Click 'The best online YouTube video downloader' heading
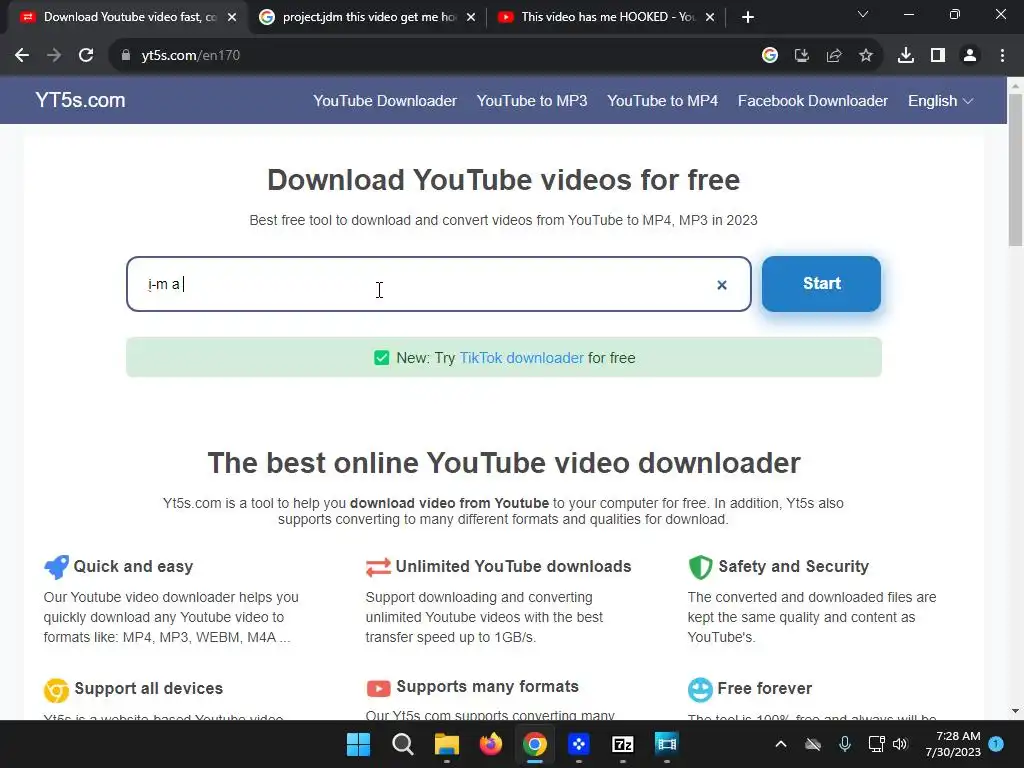Viewport: 1024px width, 768px height. tap(504, 463)
